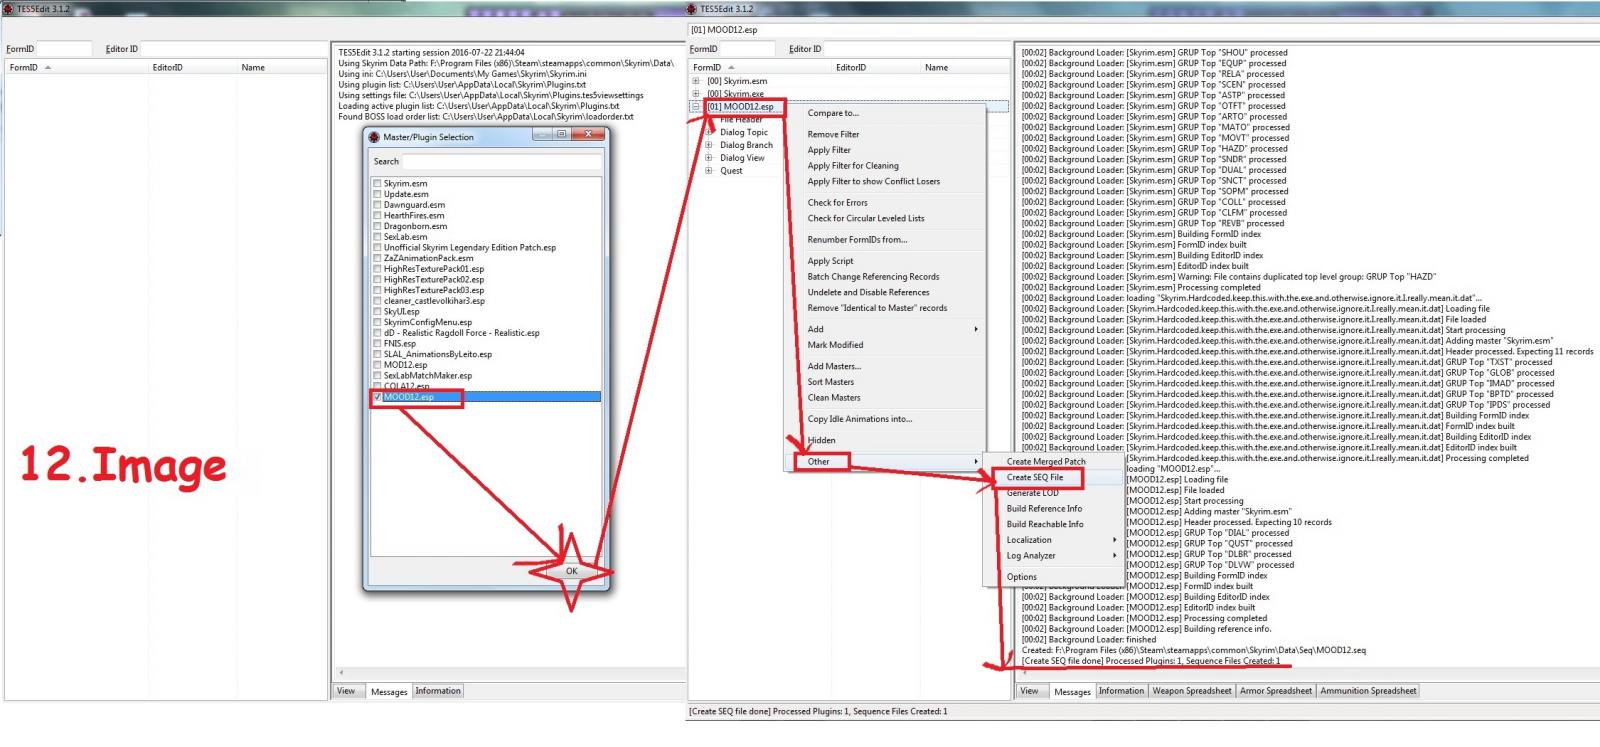Focus FormID filter field in right window
This screenshot has height=747, width=1600.
[748, 48]
